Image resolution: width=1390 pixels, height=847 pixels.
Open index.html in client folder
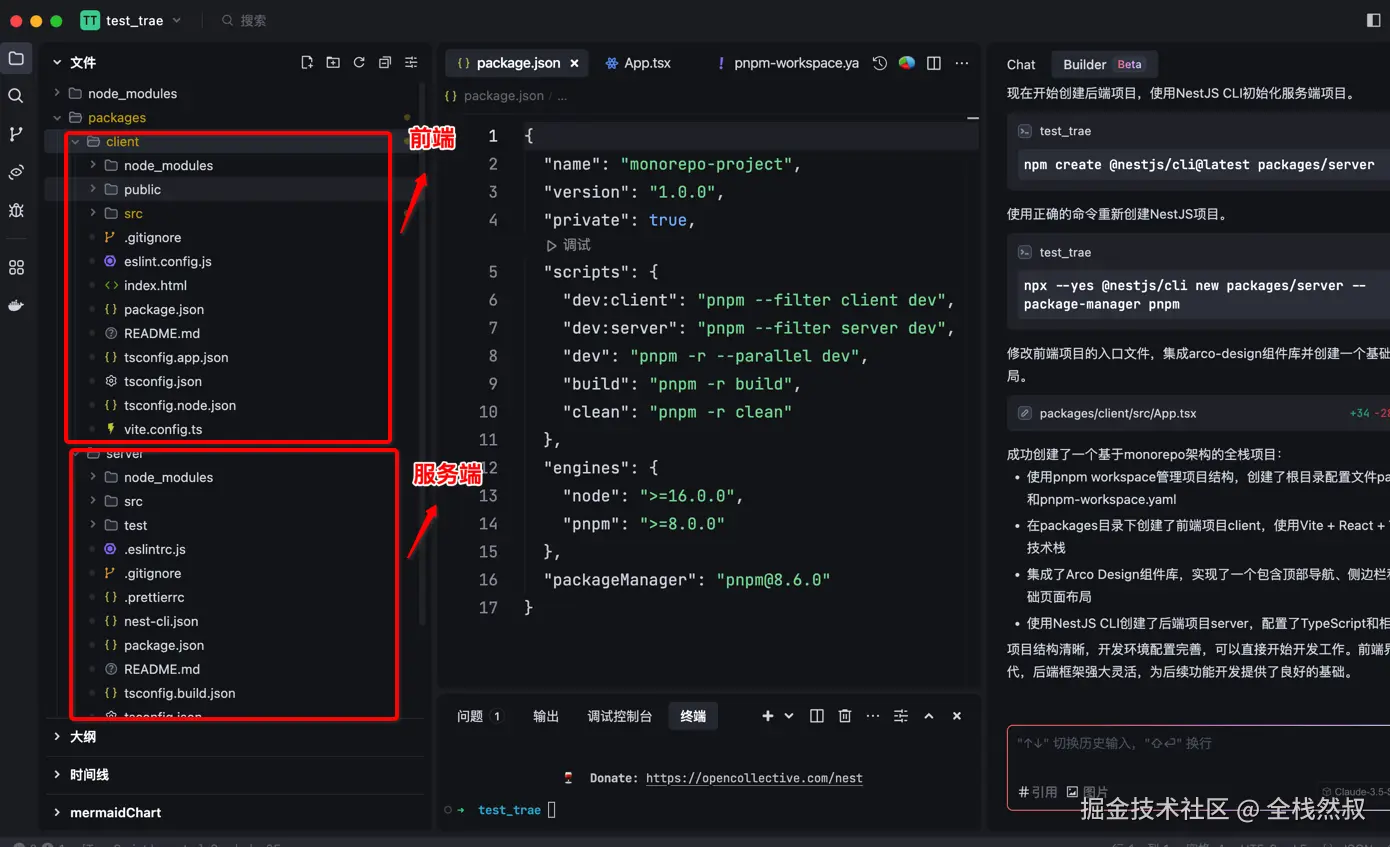pos(155,285)
